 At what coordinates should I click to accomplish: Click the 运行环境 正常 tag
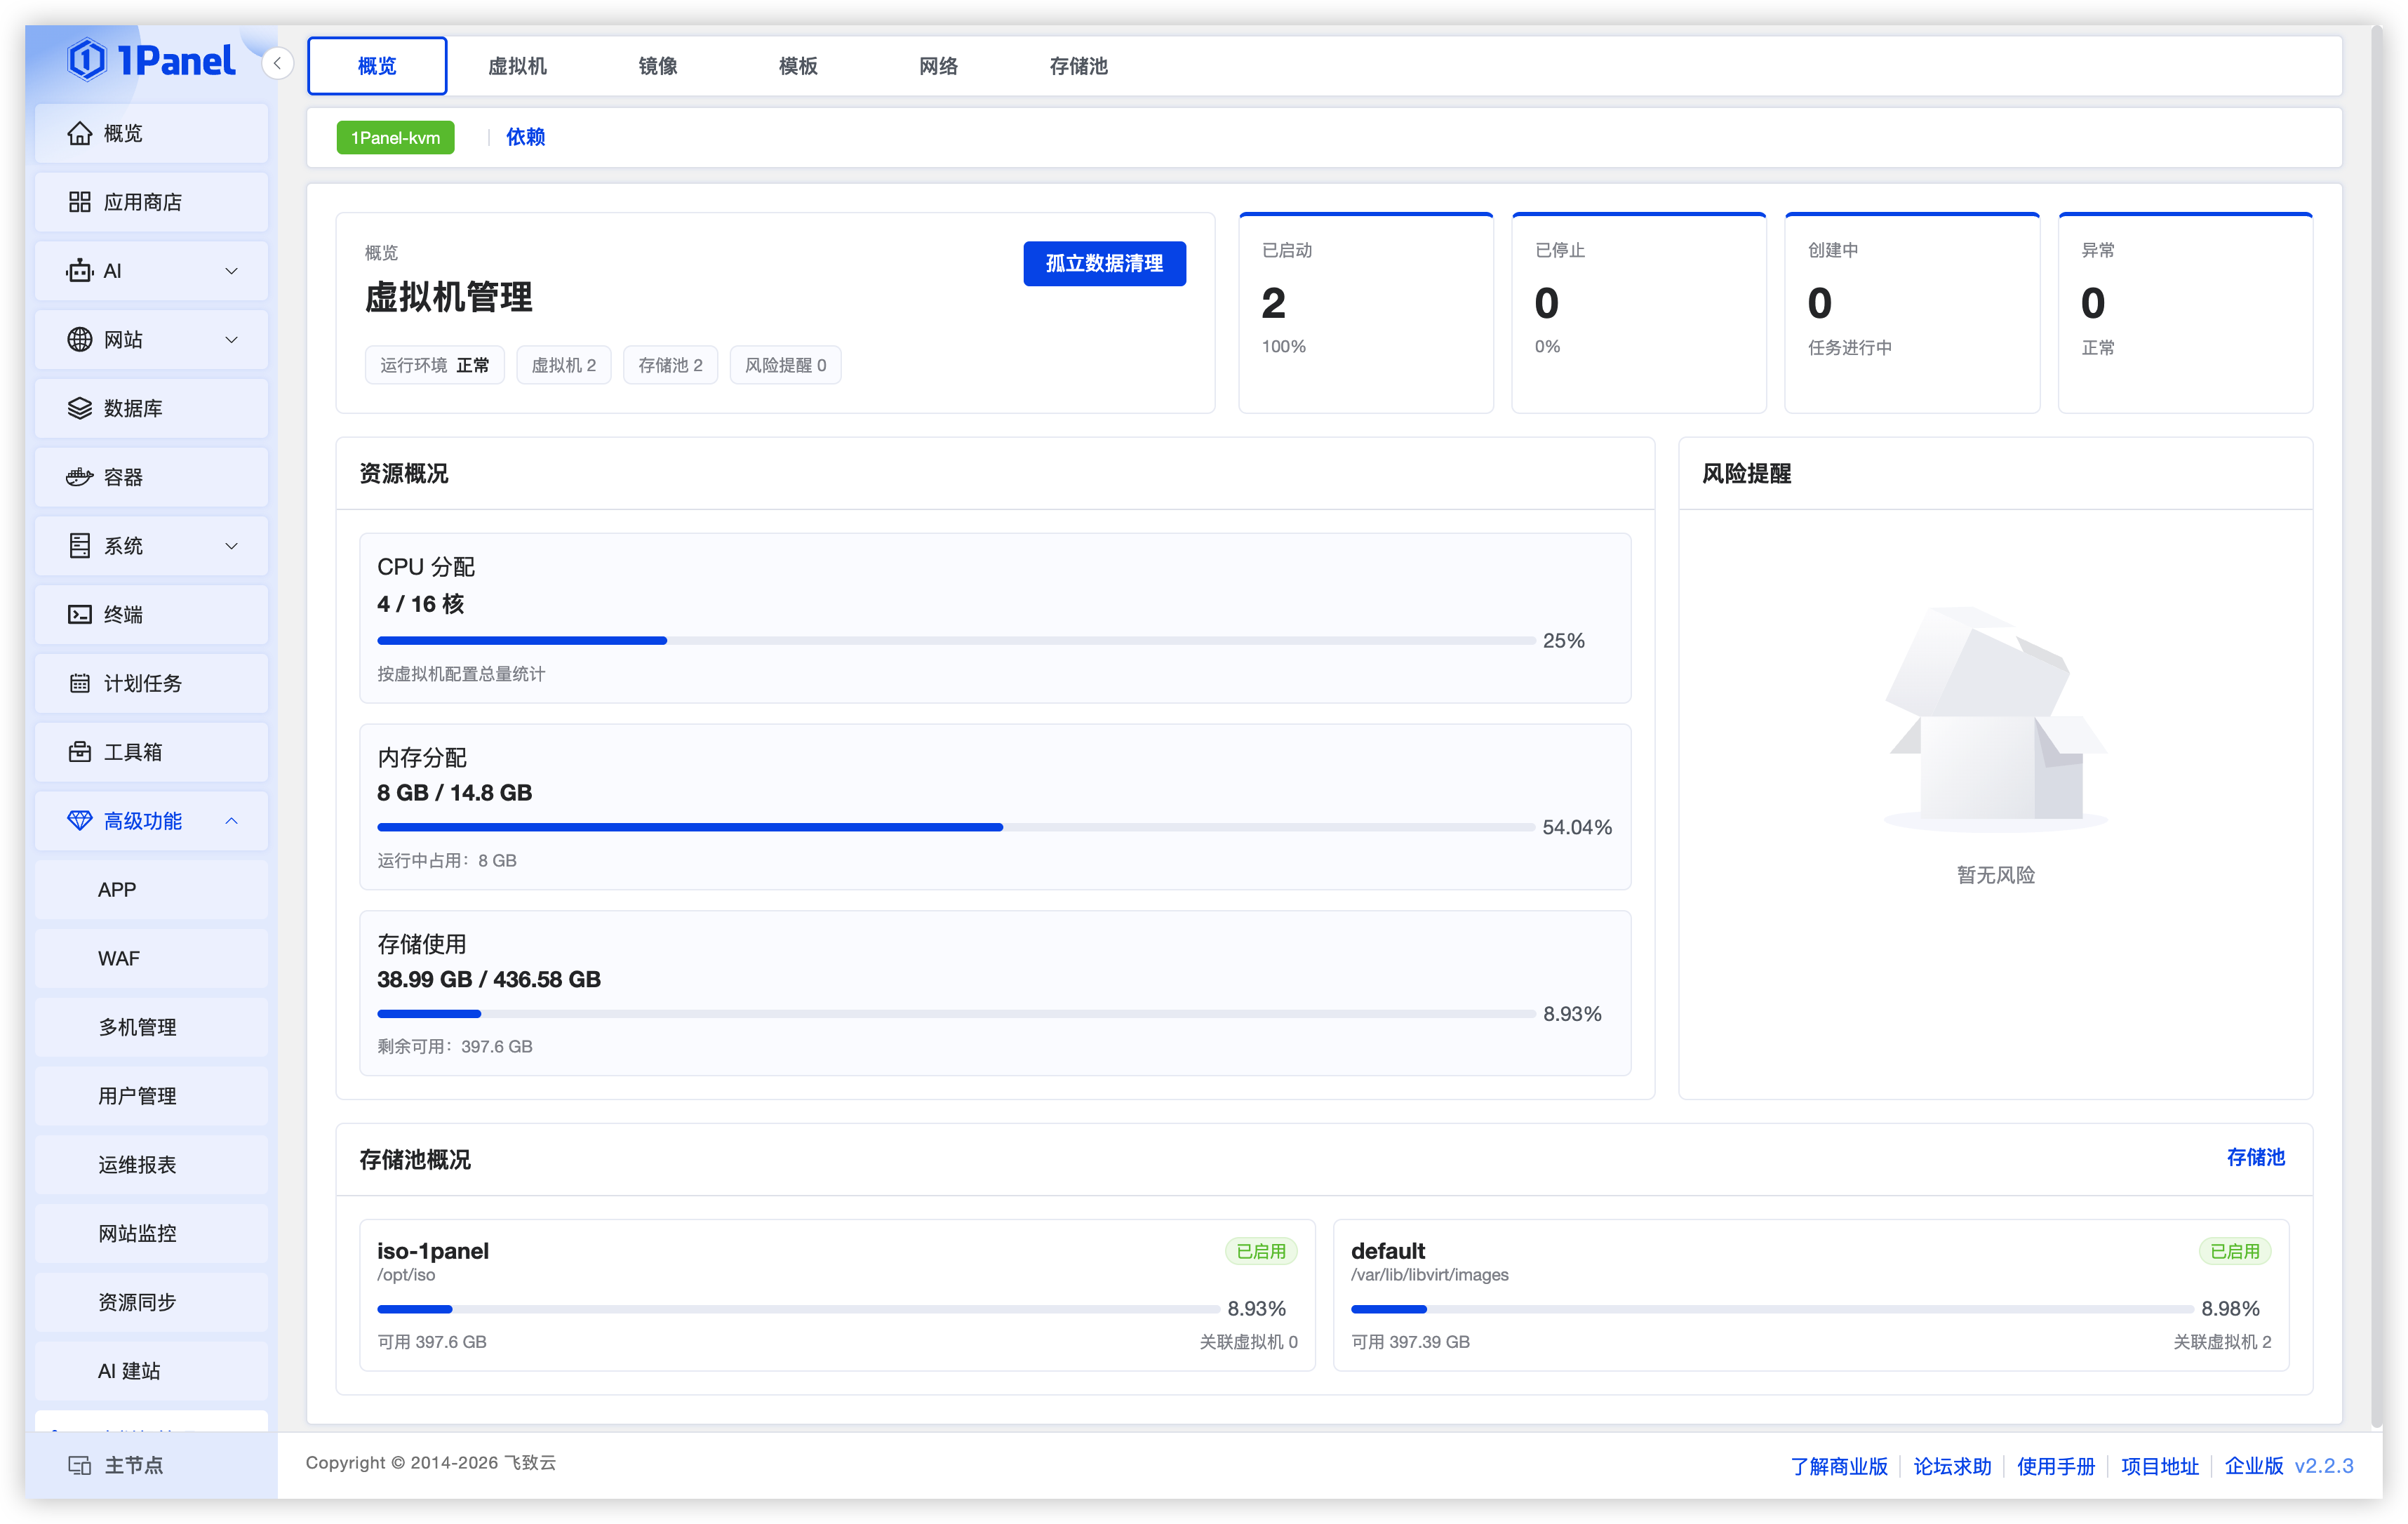click(434, 365)
